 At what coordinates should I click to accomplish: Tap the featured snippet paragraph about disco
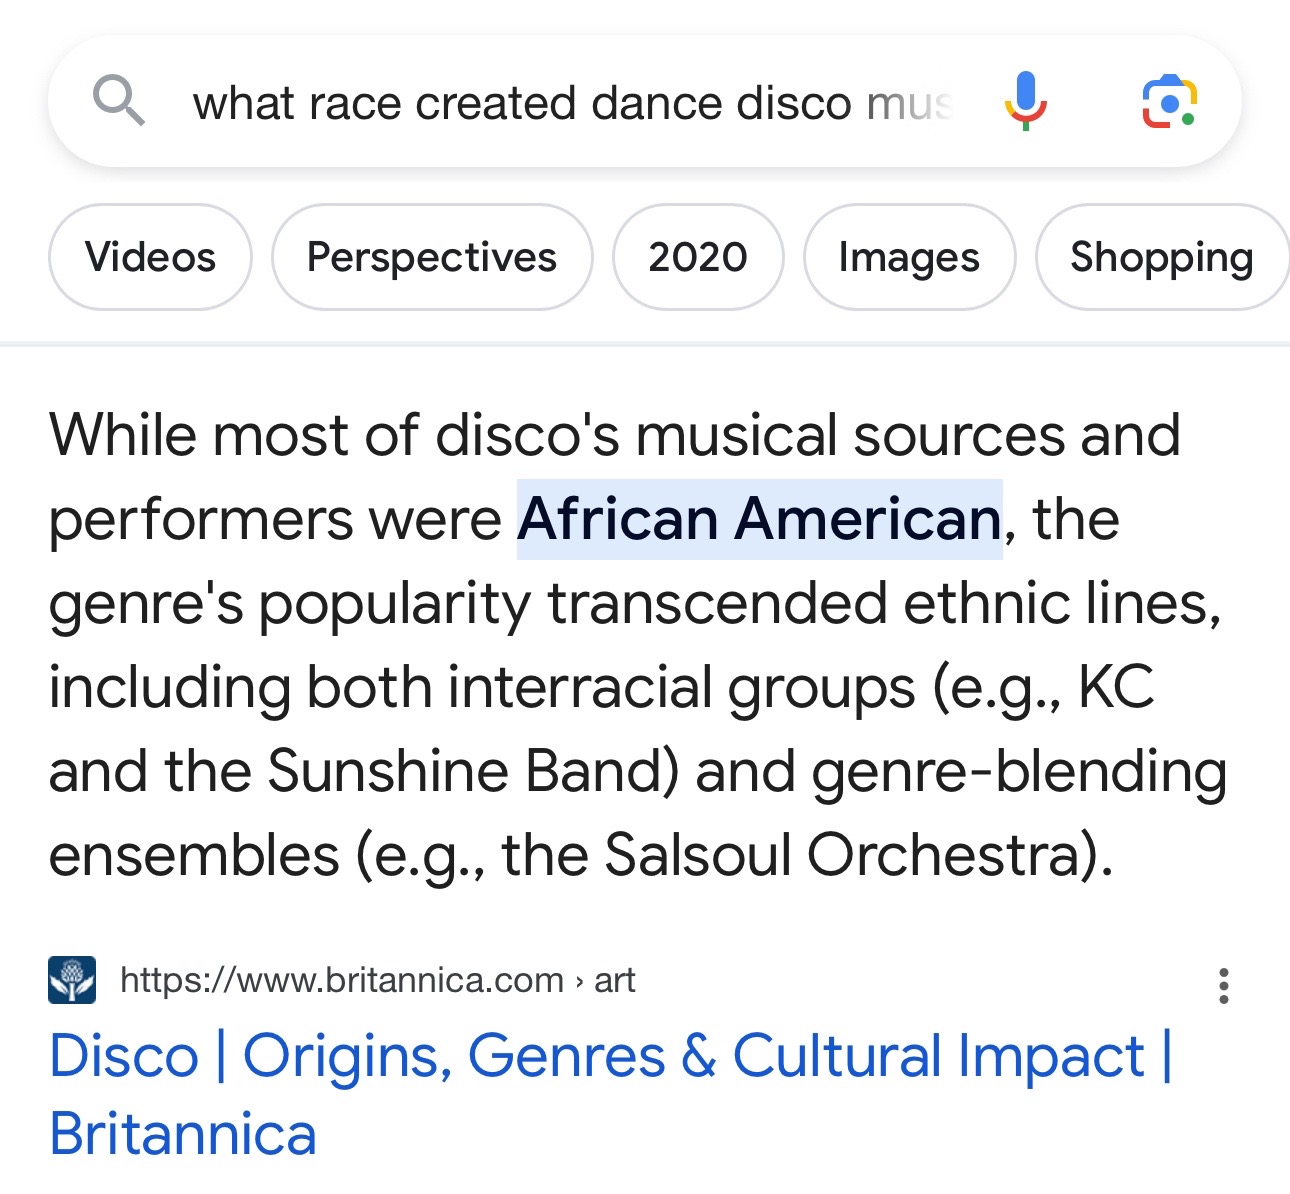(x=638, y=645)
